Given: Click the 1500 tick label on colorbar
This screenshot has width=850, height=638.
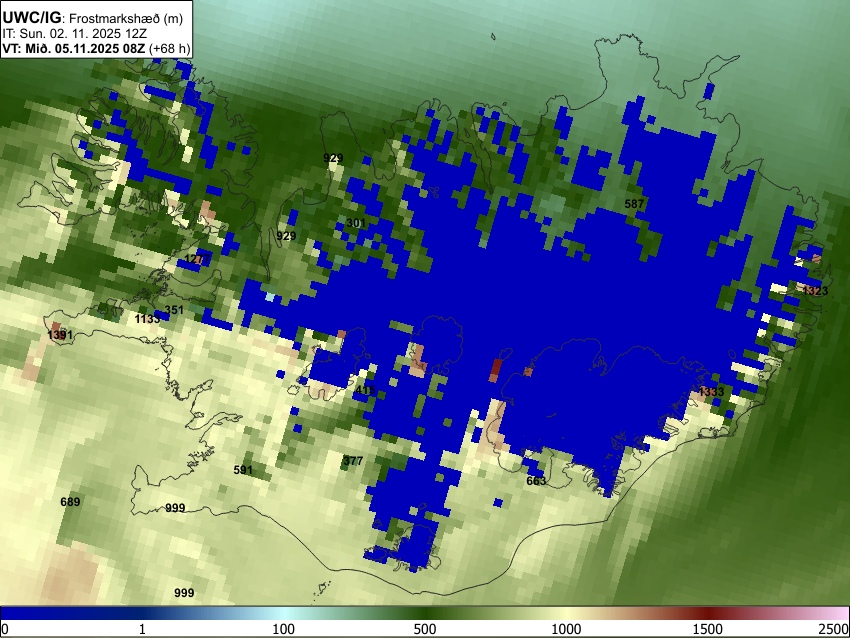Looking at the screenshot, I should [708, 629].
